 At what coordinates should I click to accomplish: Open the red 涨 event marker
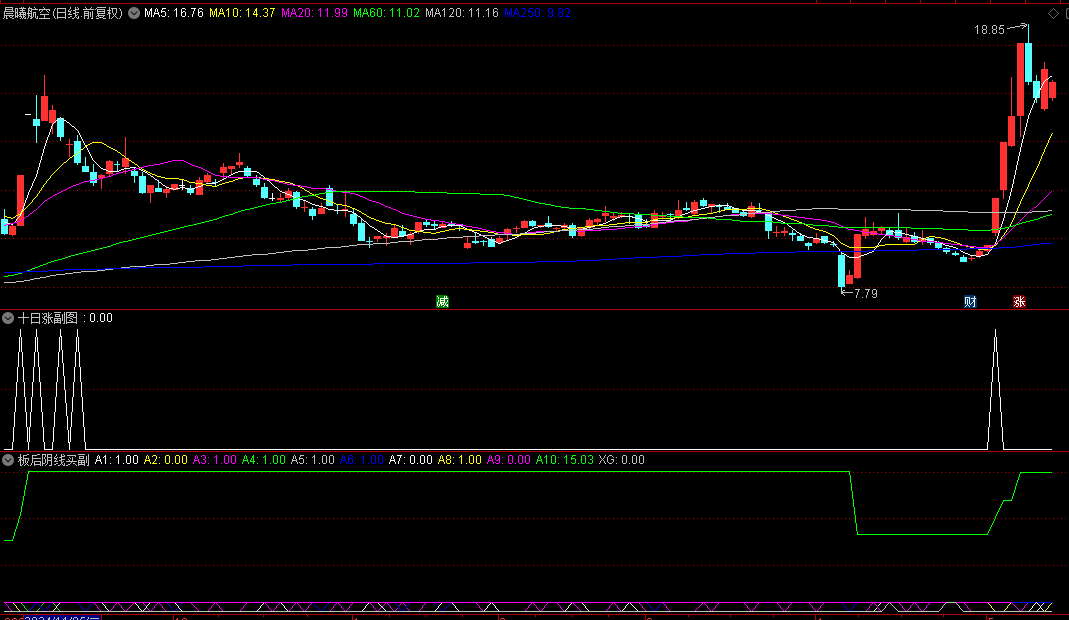1019,301
